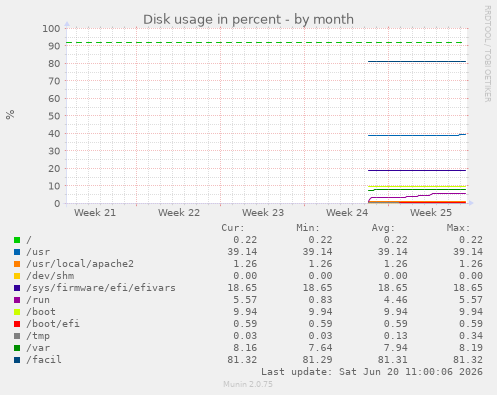The width and height of the screenshot is (497, 395).
Task: Click the red swatch for /boot/efi
Action: click(x=17, y=324)
